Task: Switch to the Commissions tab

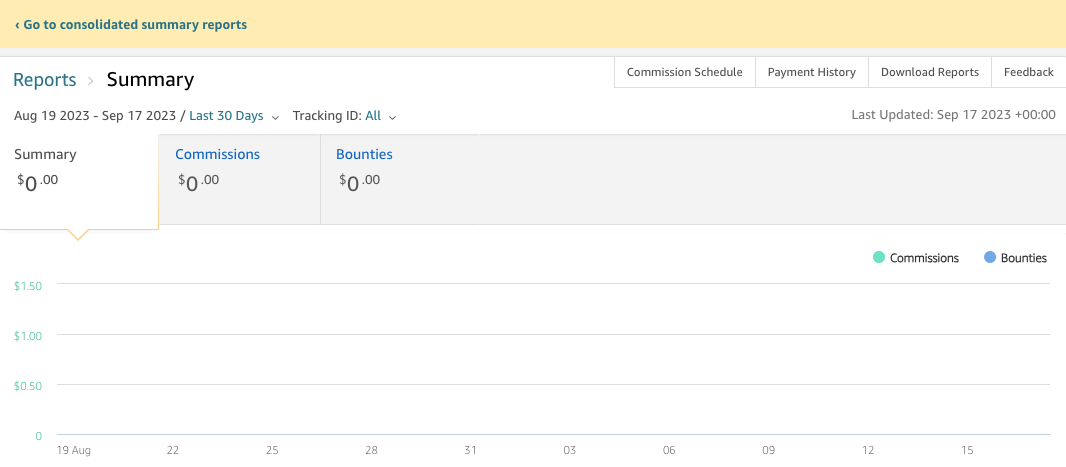Action: click(x=217, y=155)
